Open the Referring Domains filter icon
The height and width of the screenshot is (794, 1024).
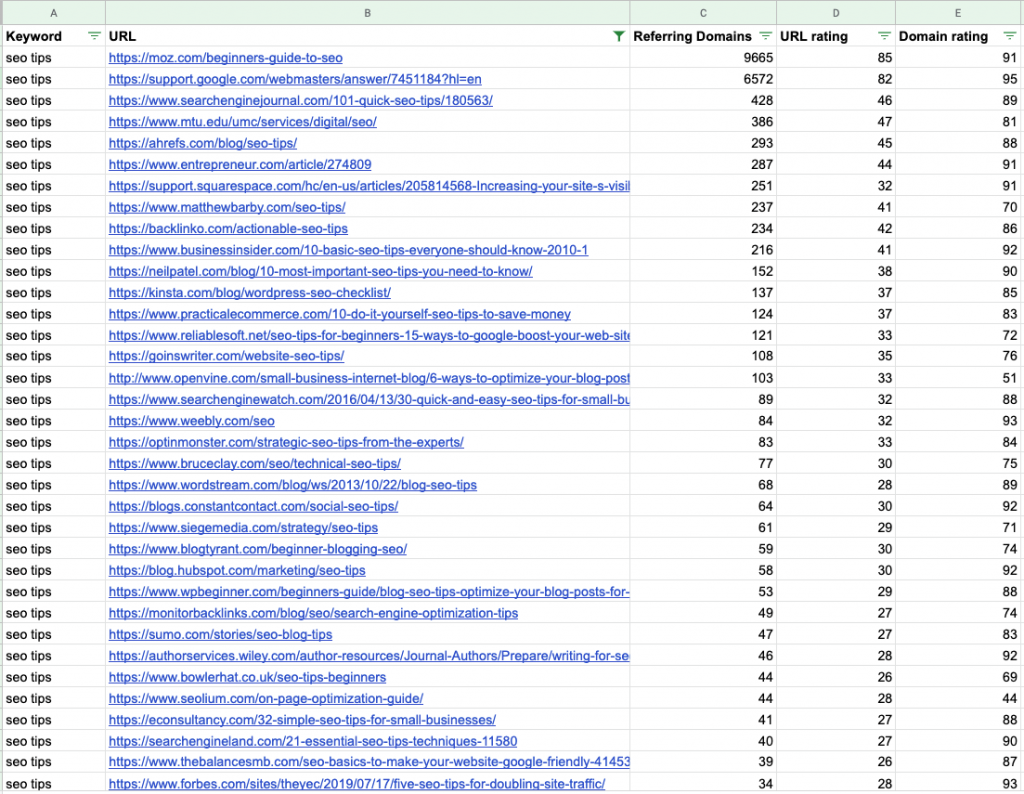765,36
